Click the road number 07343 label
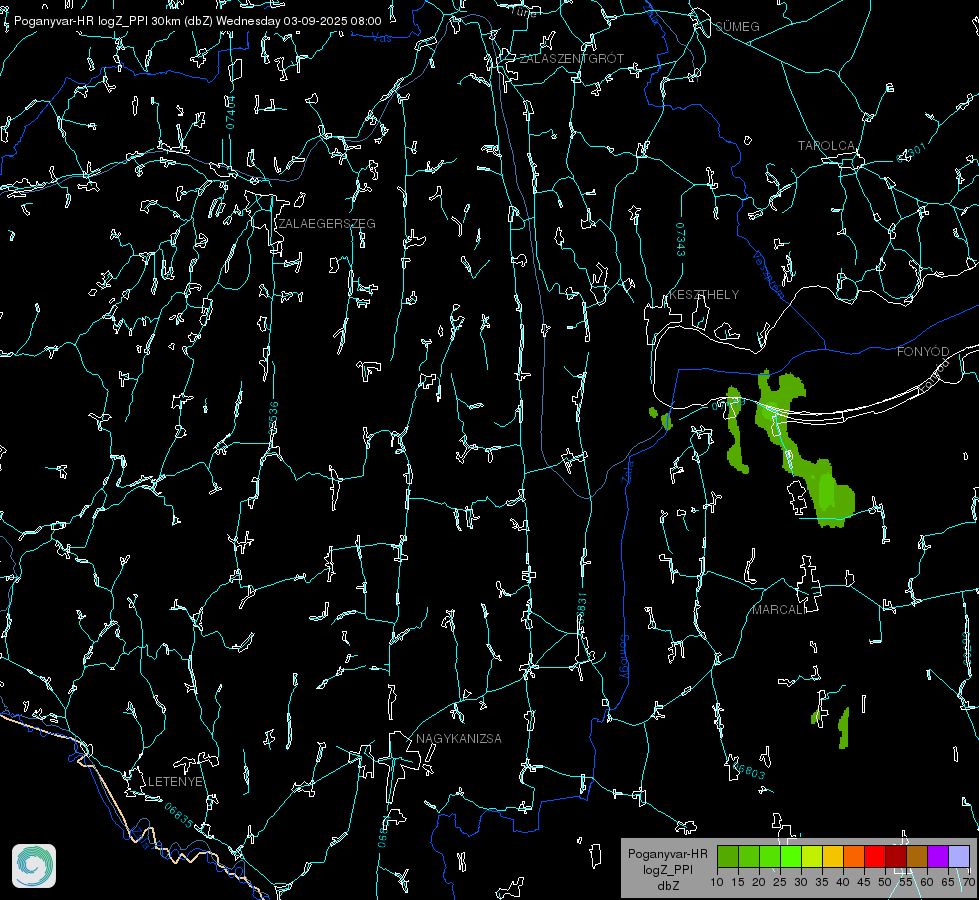The height and width of the screenshot is (900, 979). [681, 240]
